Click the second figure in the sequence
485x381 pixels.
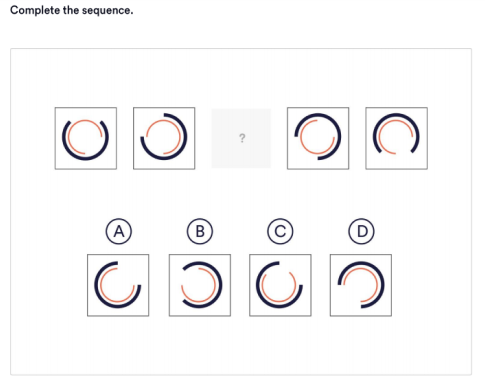coord(164,138)
